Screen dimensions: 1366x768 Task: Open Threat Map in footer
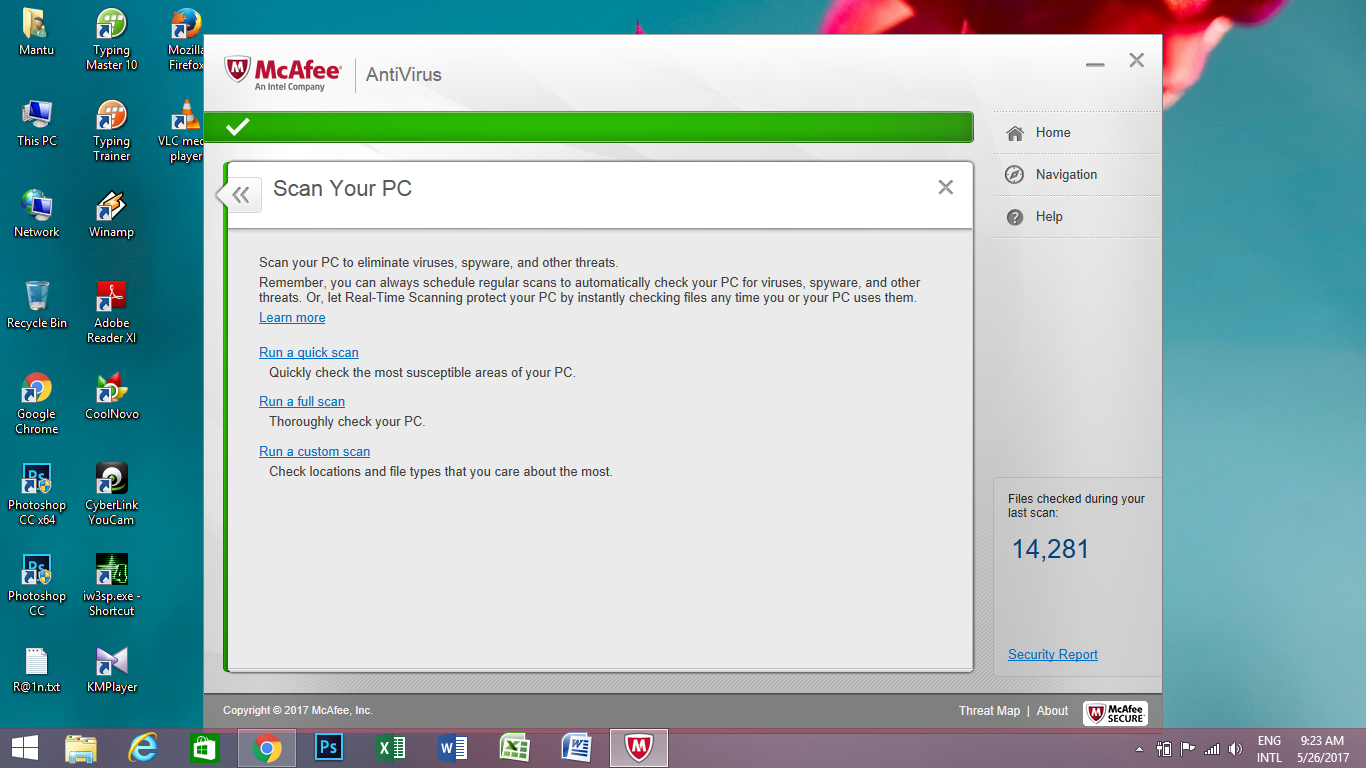click(989, 711)
